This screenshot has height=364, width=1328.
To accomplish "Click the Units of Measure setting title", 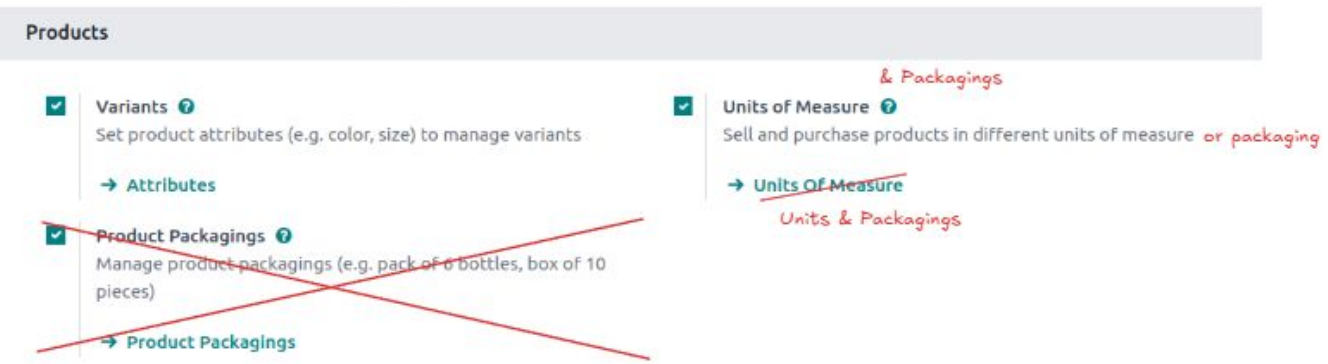I will [x=796, y=106].
